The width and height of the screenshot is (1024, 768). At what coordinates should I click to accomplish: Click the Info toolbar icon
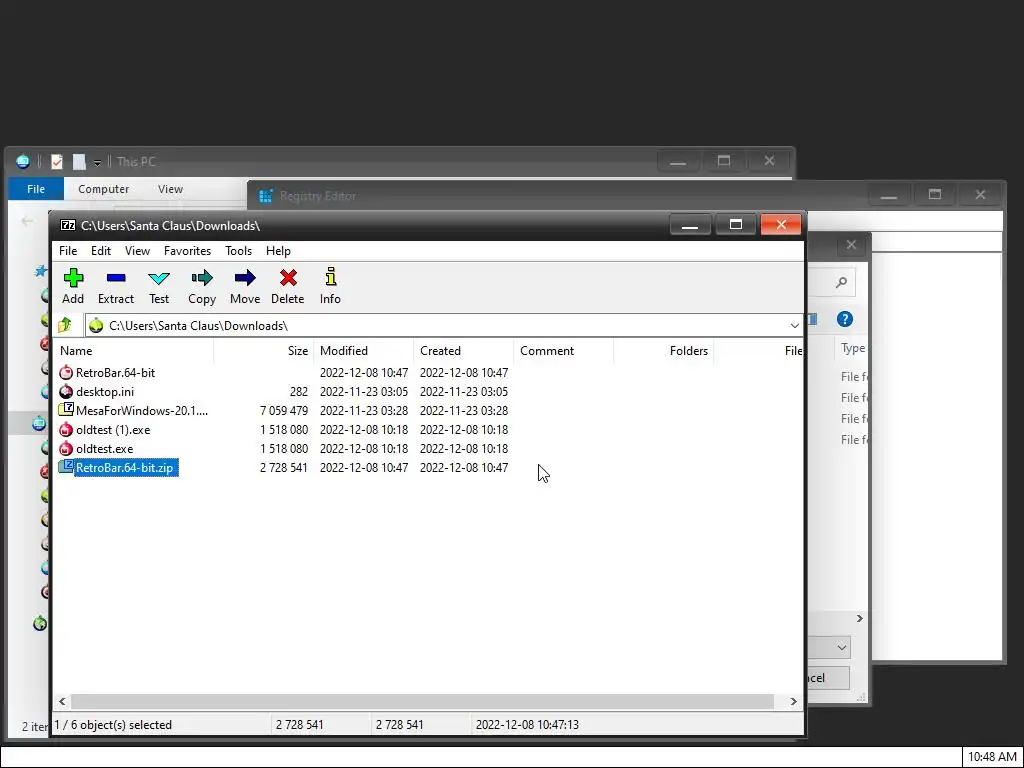[x=330, y=277]
